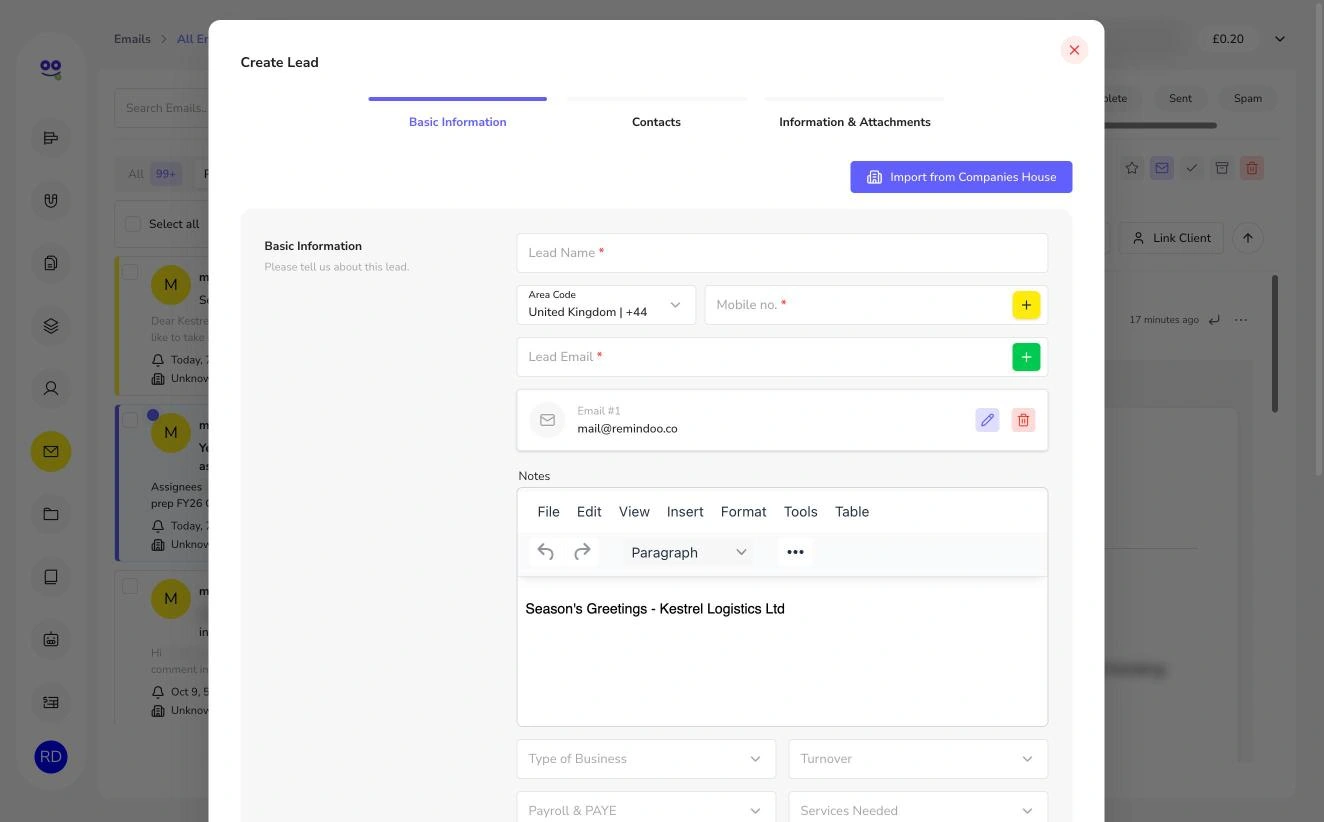1324x822 pixels.
Task: Redo edit in Notes editor
Action: 582,552
